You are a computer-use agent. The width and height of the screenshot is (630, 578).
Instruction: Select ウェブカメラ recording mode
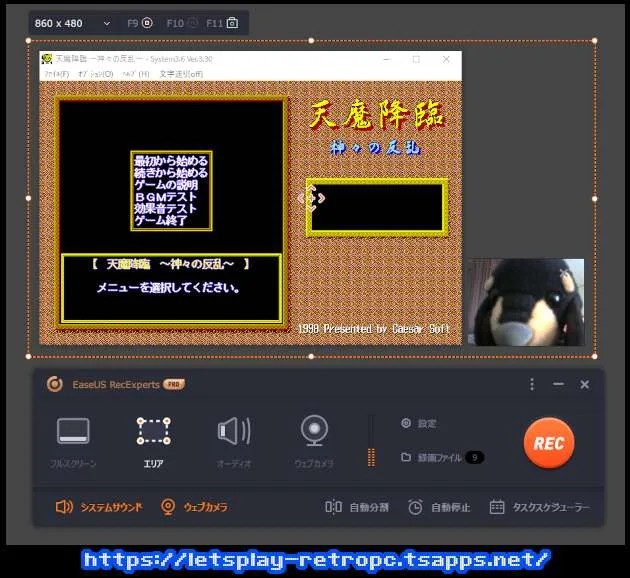[314, 443]
